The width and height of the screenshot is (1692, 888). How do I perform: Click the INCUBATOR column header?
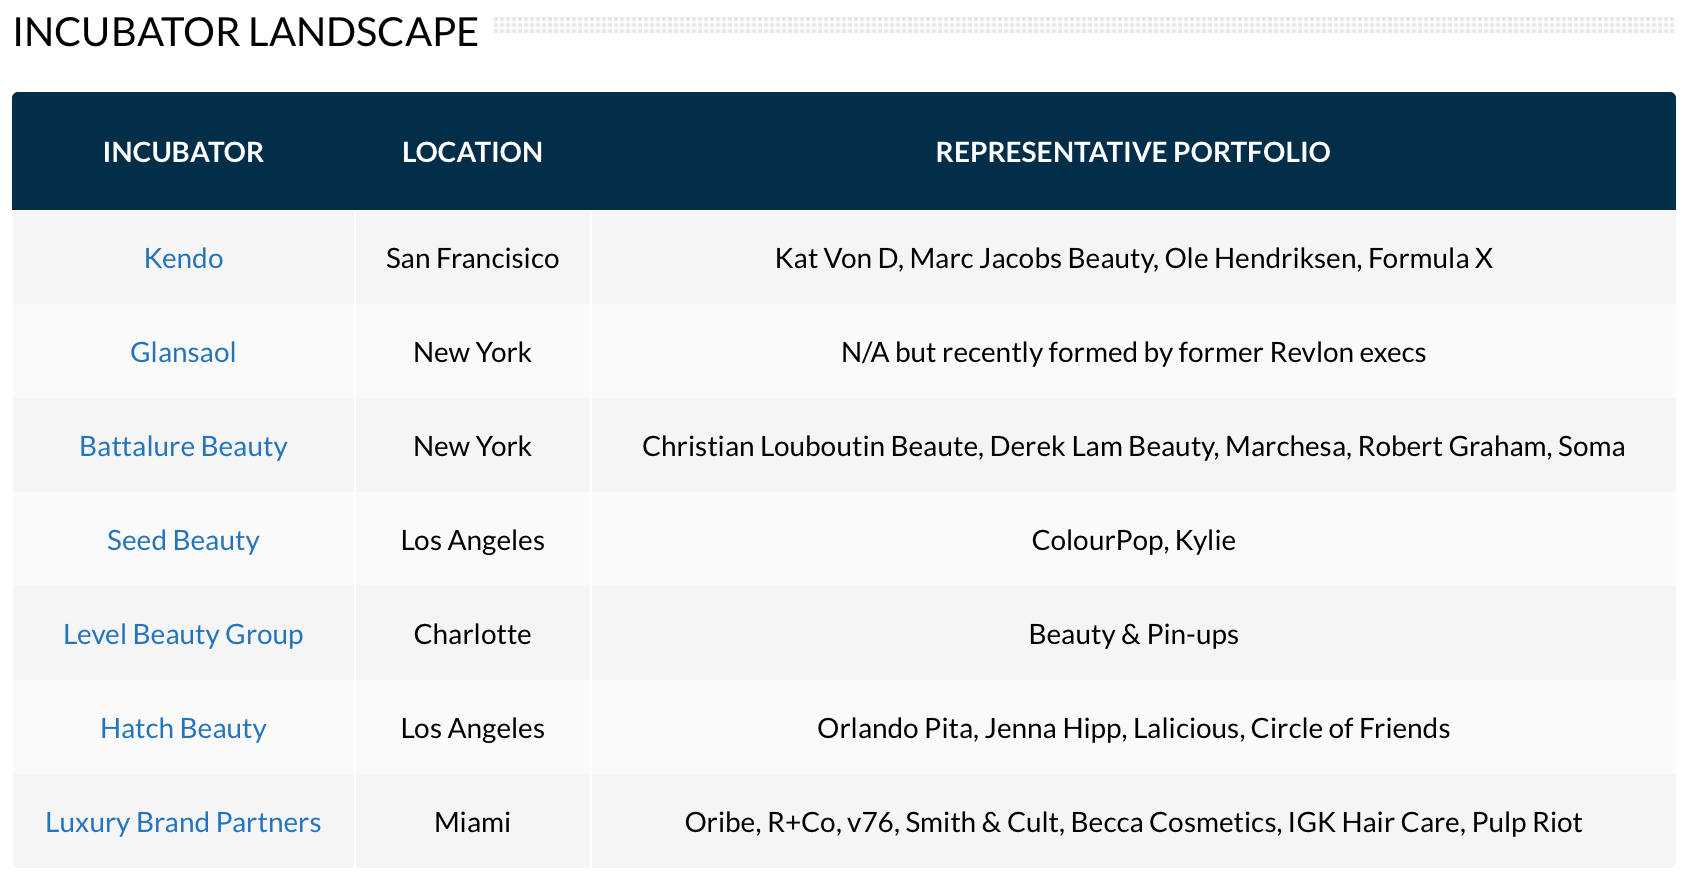coord(183,152)
